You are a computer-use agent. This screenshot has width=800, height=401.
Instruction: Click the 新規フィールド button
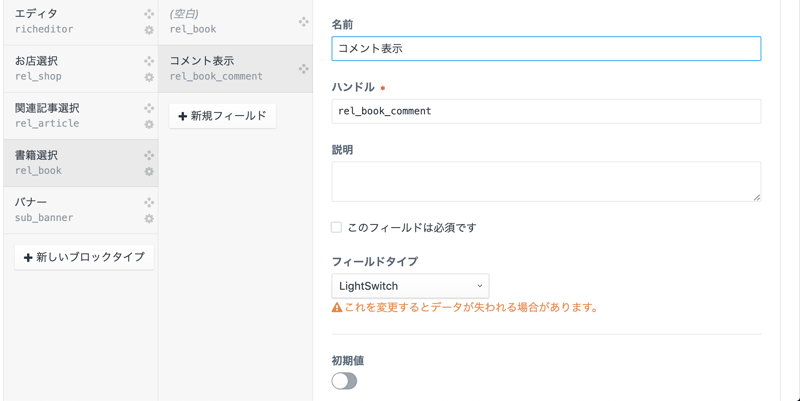click(222, 116)
